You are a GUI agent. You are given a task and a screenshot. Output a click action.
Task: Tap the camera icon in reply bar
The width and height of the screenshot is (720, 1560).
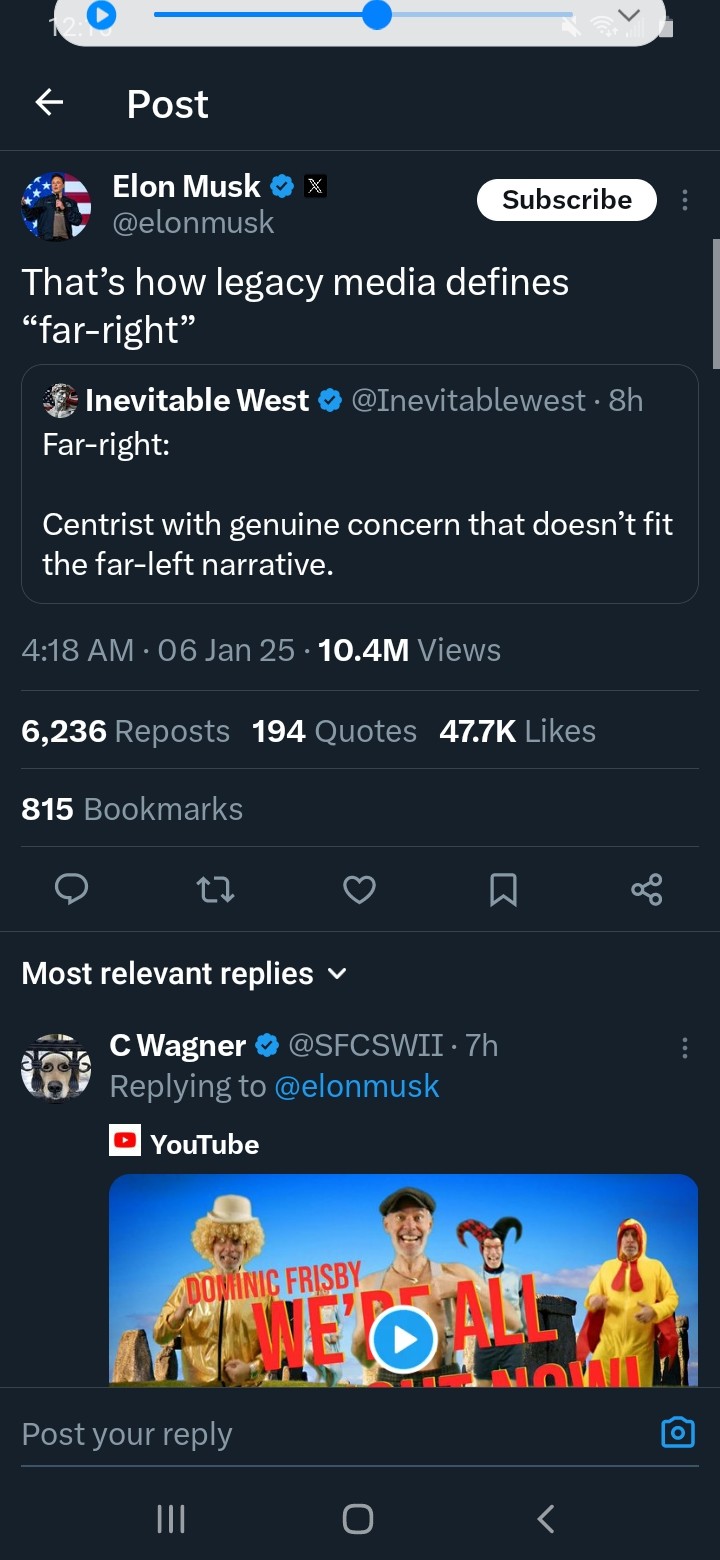click(678, 1433)
